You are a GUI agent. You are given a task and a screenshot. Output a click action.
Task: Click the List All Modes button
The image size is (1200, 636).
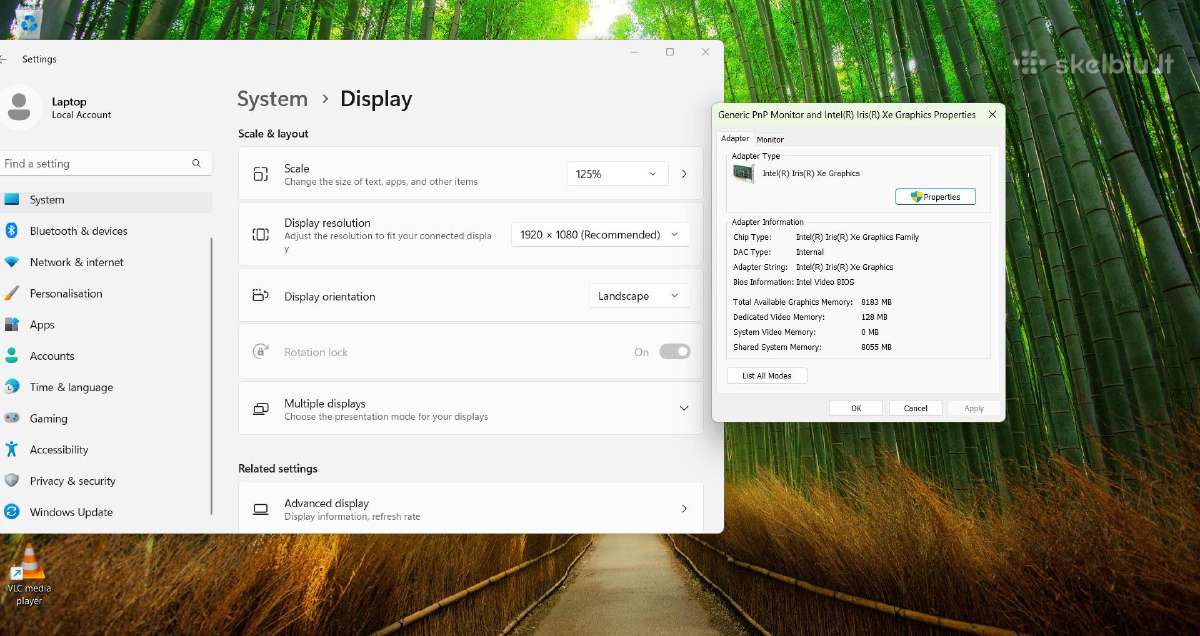[x=767, y=376]
